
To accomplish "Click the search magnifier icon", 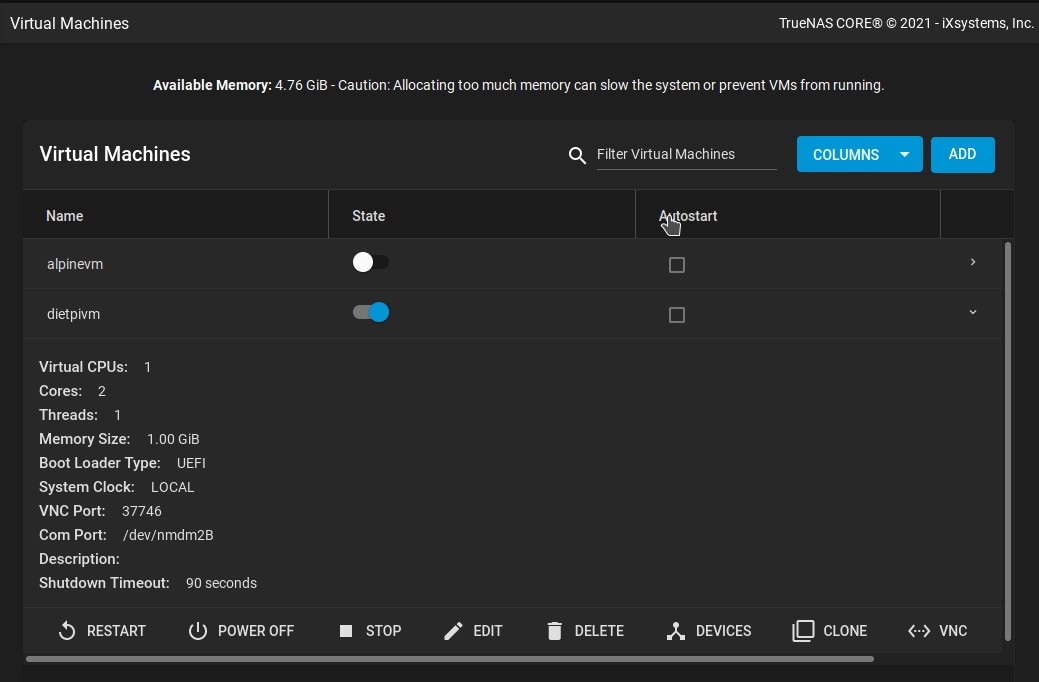I will 577,155.
